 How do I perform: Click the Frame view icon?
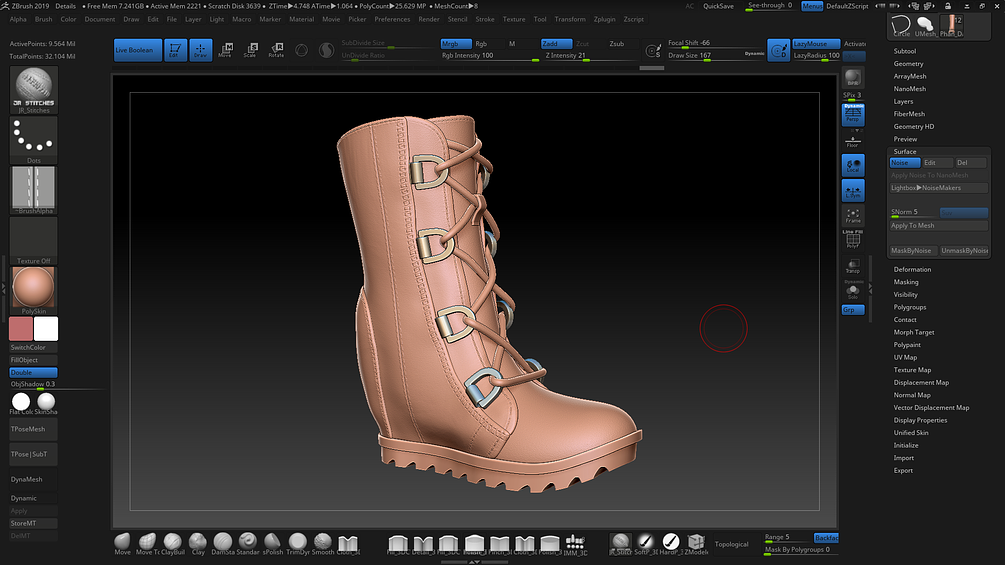coord(853,215)
